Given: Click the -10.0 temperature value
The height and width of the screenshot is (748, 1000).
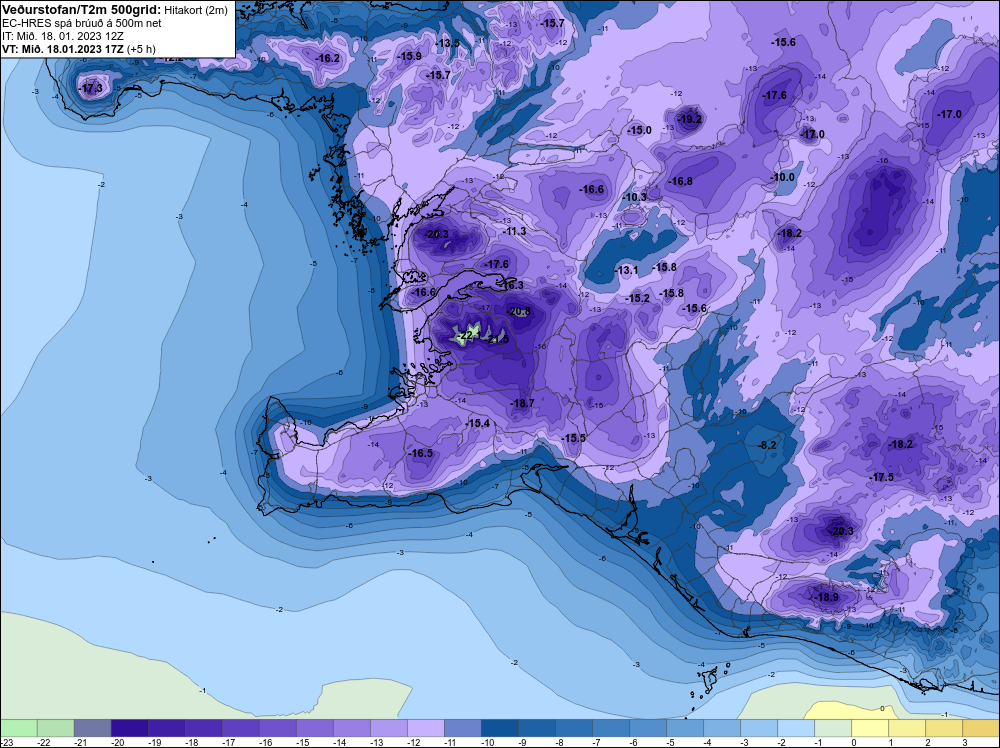Looking at the screenshot, I should pyautogui.click(x=783, y=177).
